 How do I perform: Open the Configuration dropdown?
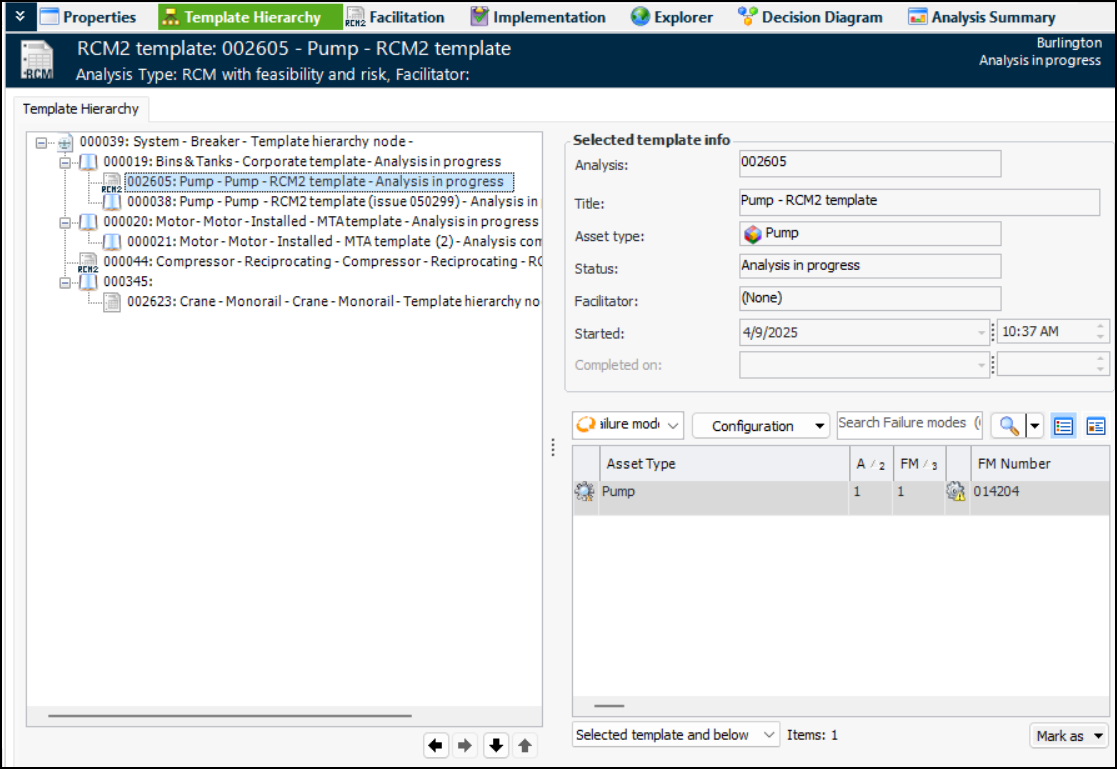[x=761, y=426]
